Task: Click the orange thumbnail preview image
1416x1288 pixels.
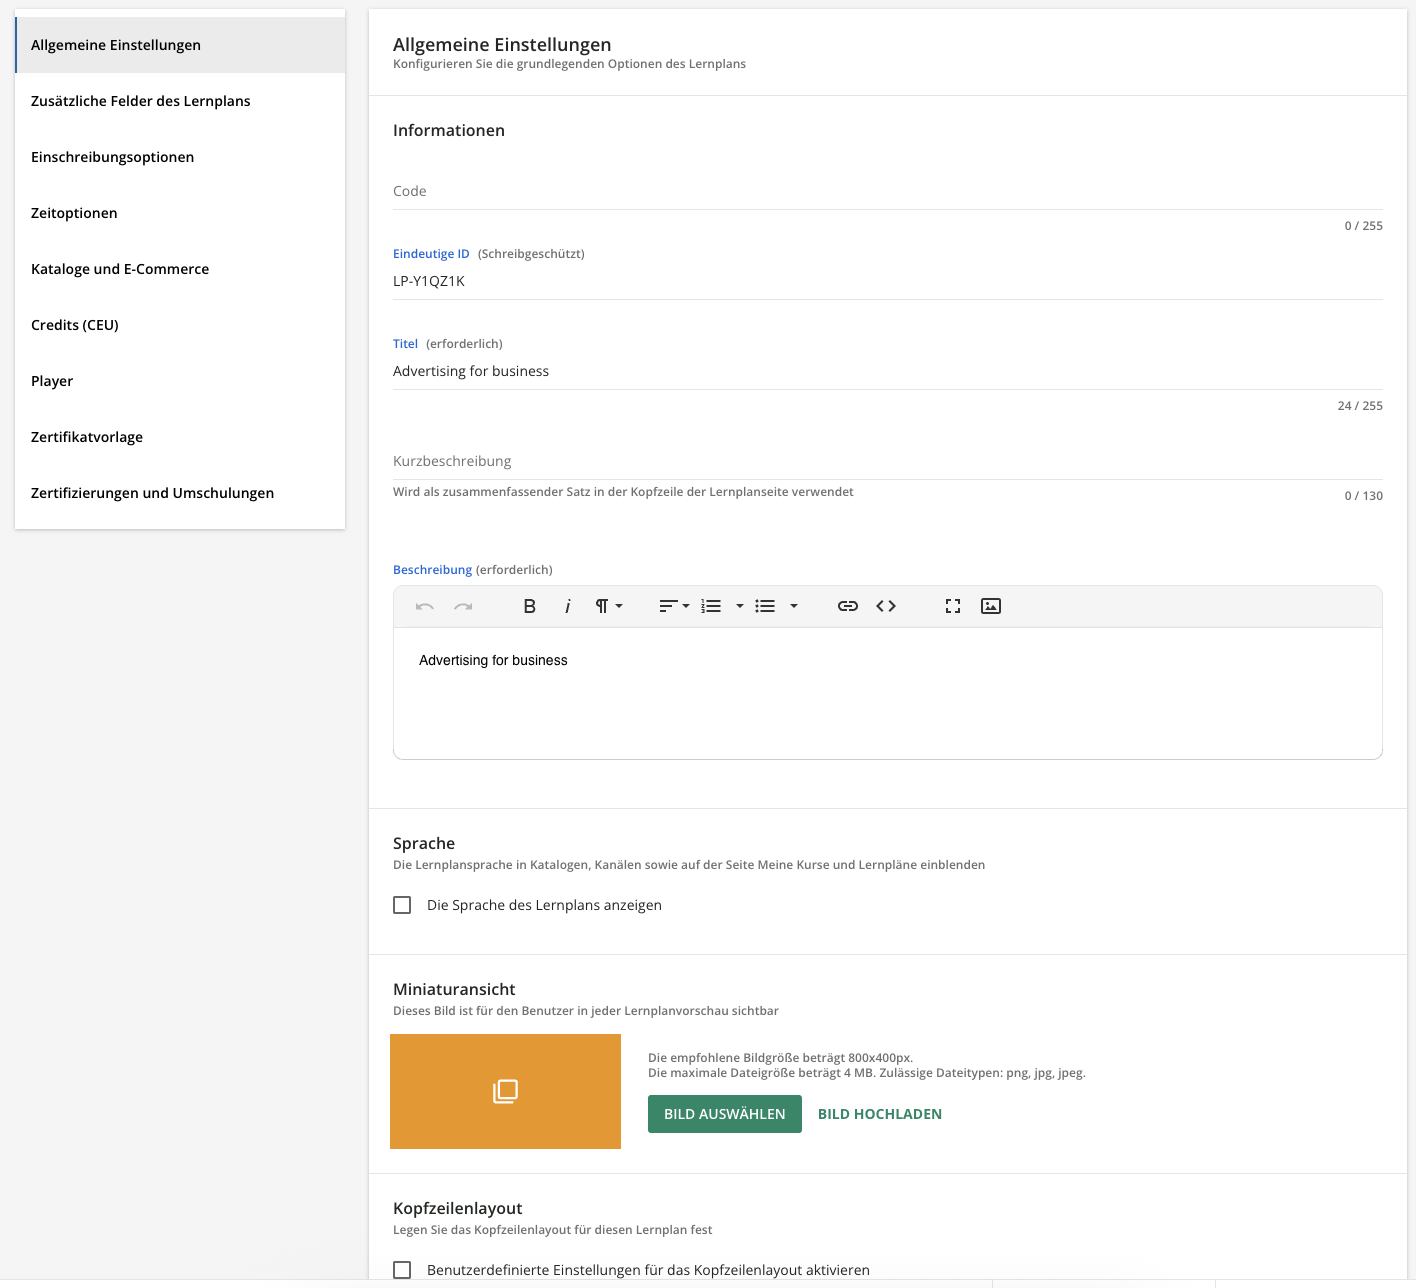Action: (x=505, y=1091)
